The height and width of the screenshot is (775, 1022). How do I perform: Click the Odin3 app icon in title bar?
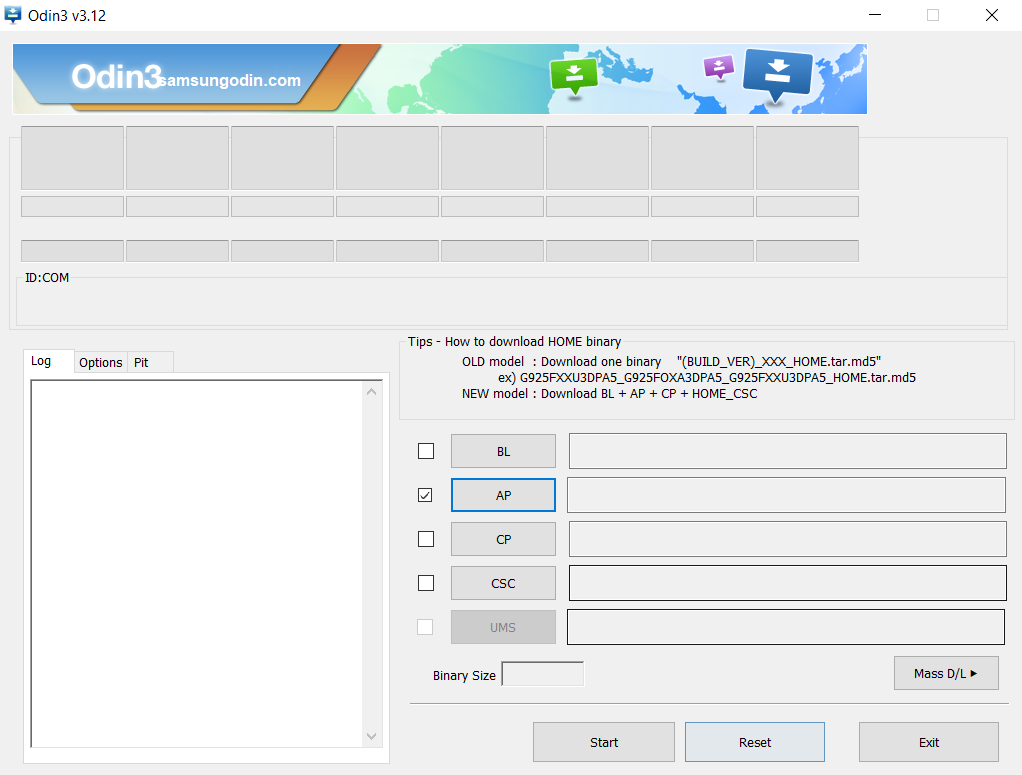click(12, 15)
